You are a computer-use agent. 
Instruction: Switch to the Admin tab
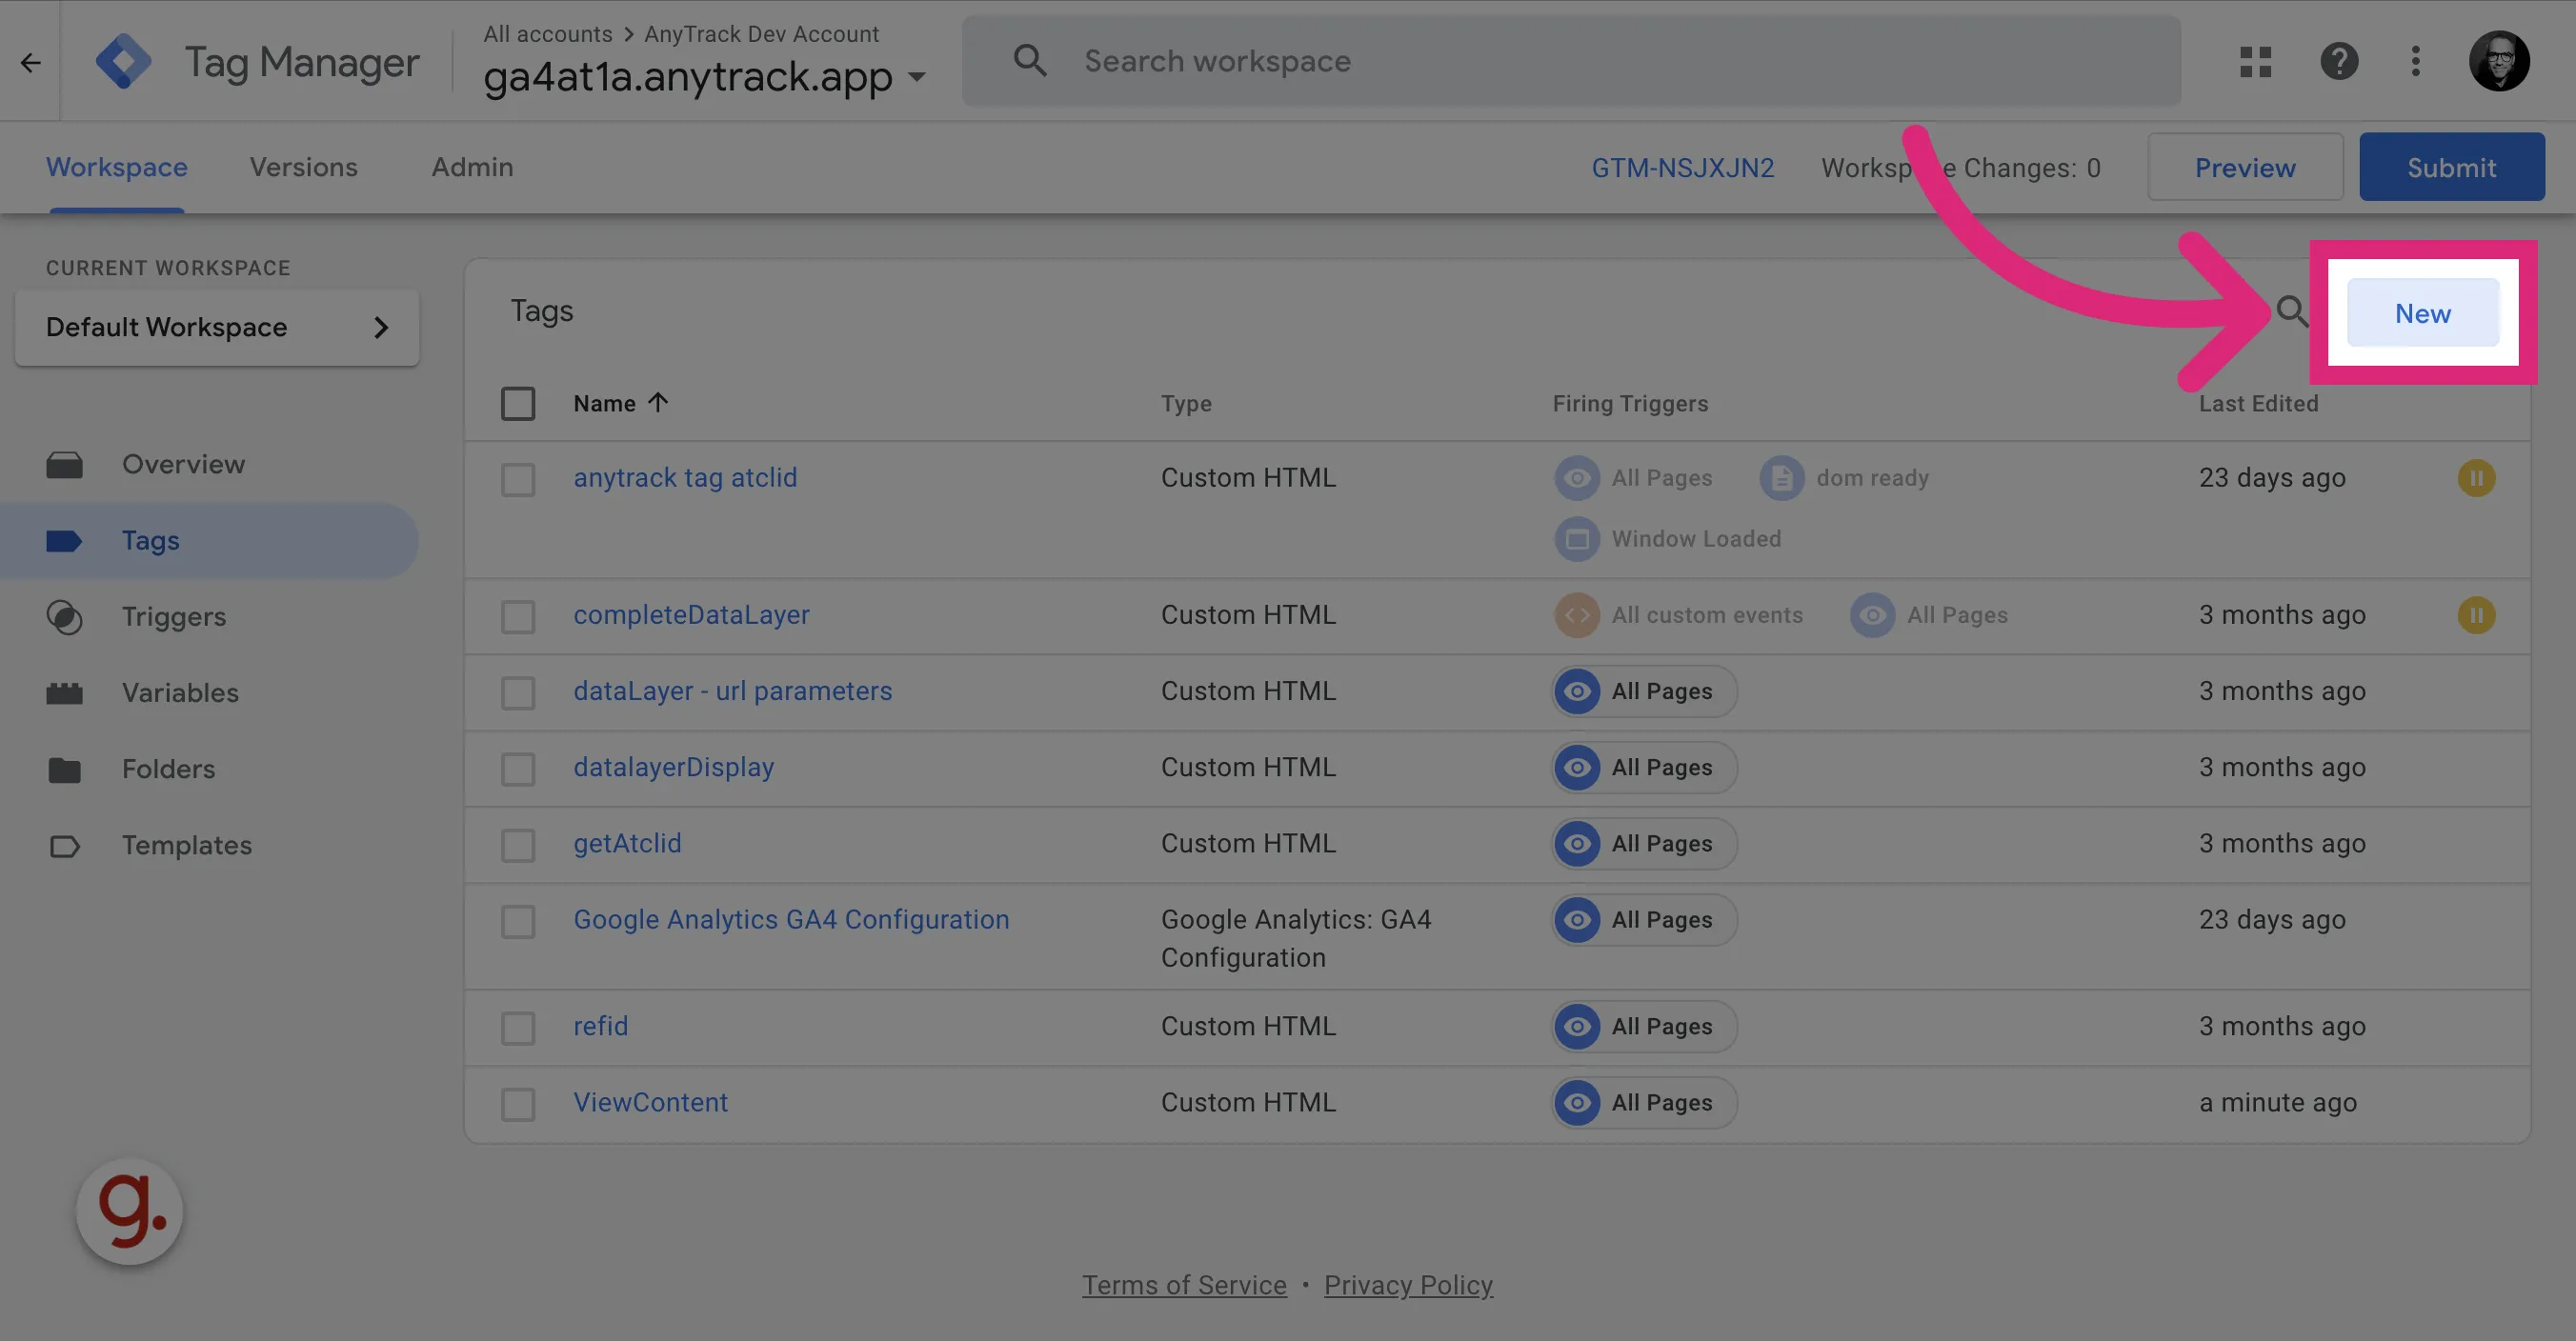[473, 167]
